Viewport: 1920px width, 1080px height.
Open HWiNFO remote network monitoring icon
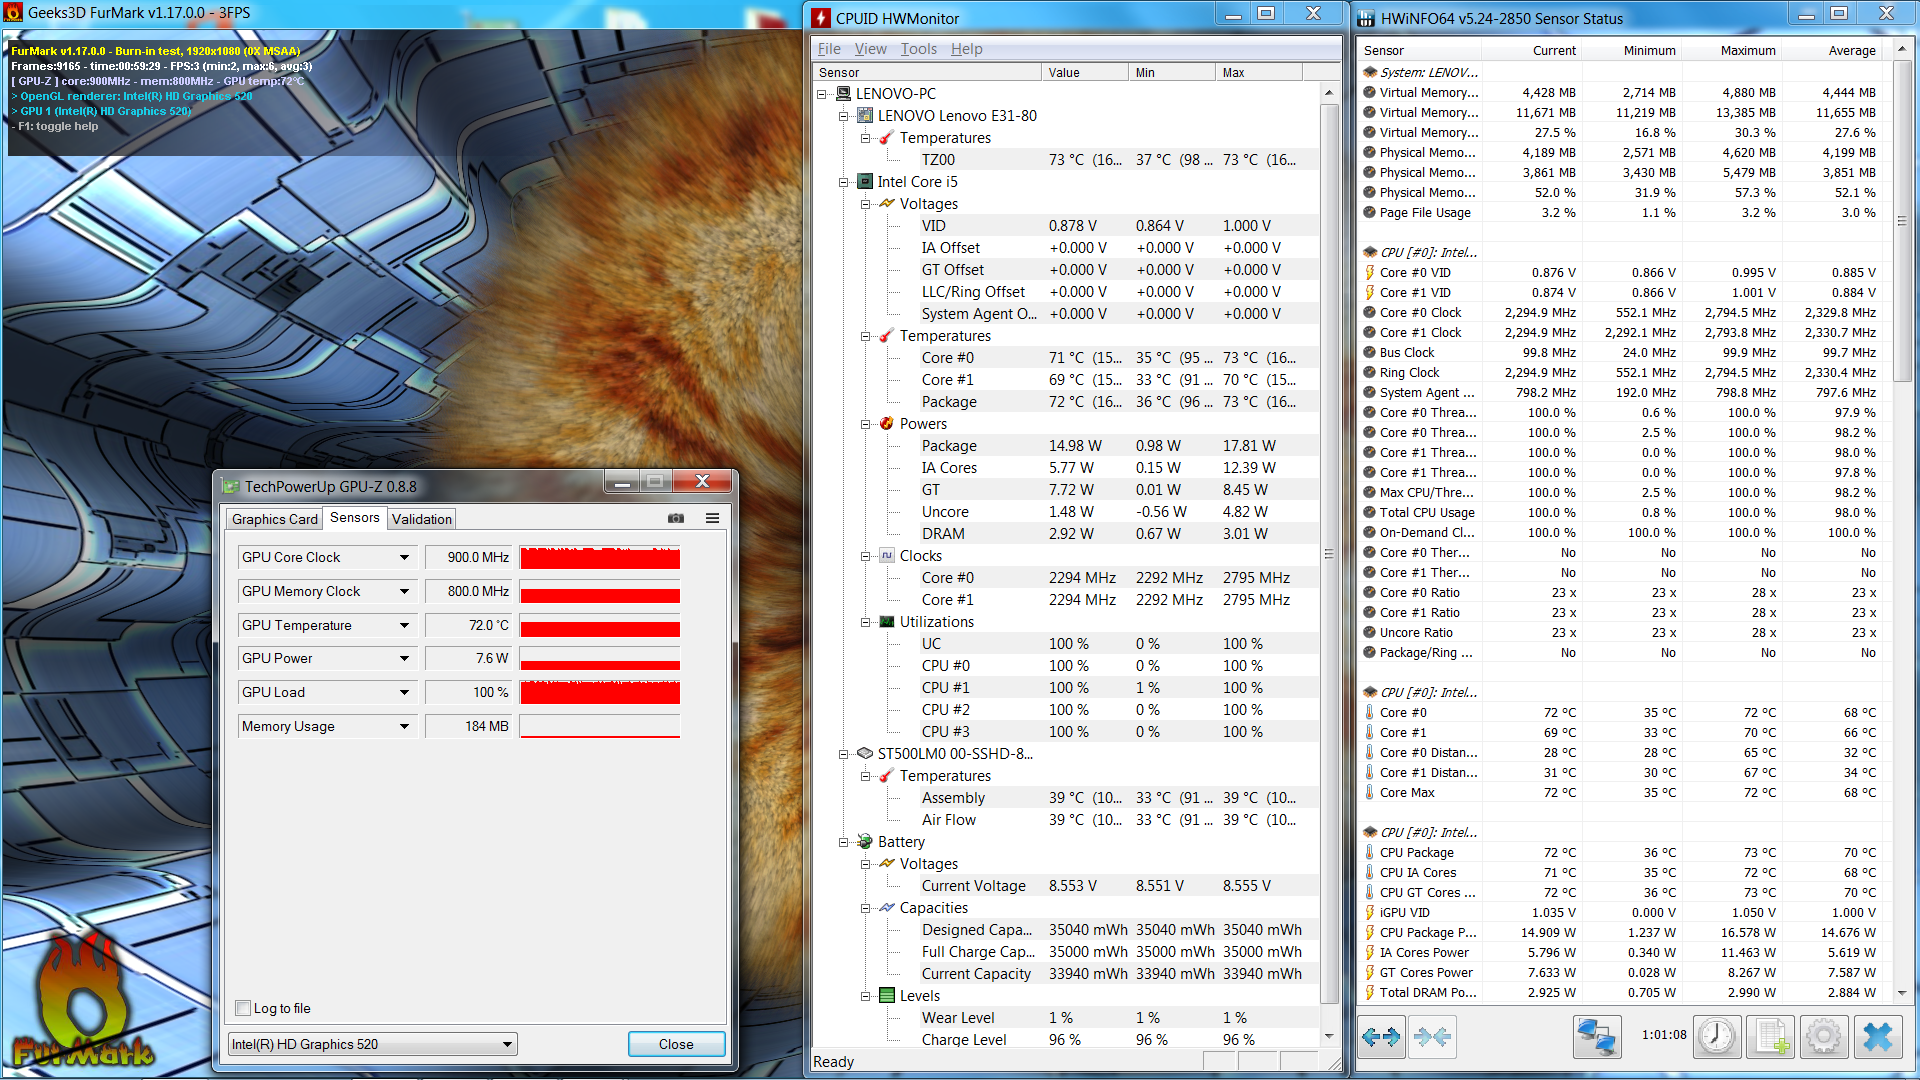[1596, 1037]
